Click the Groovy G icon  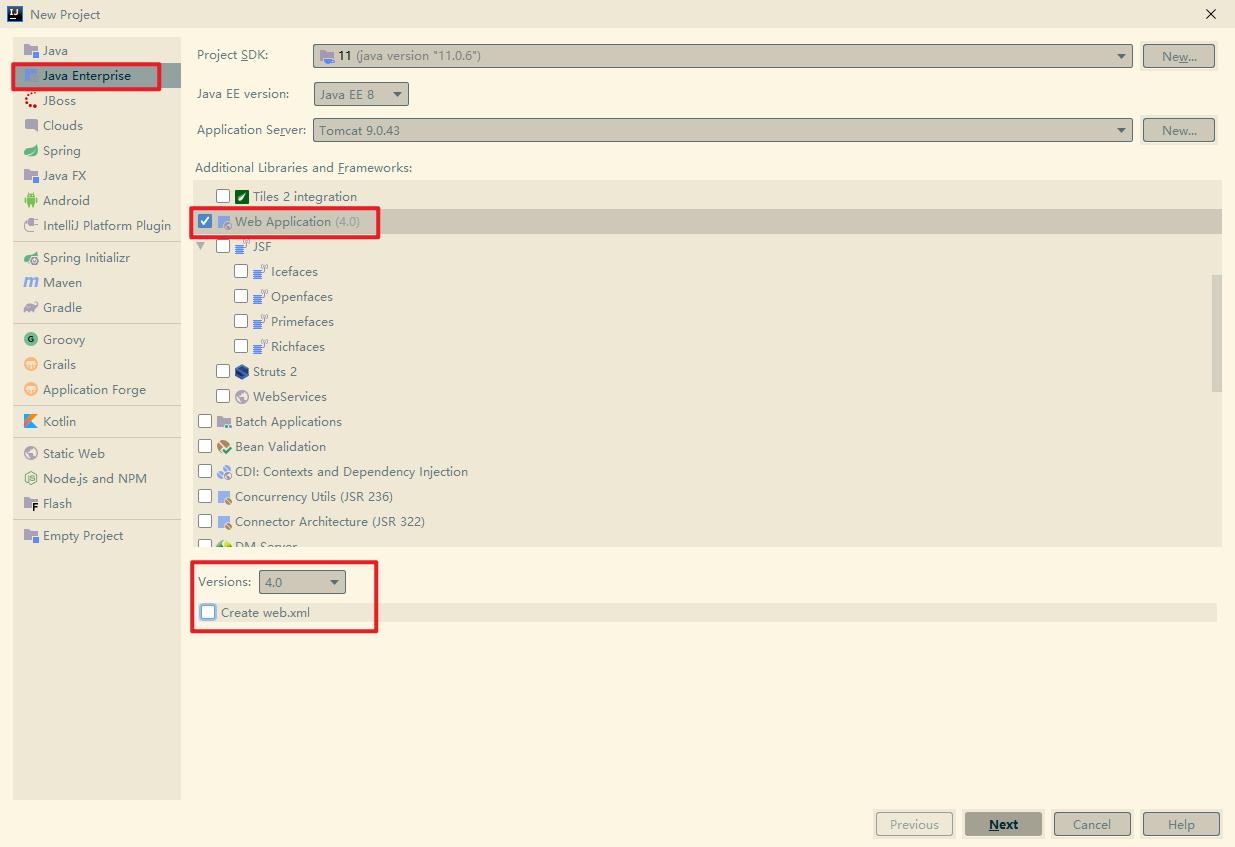coord(31,339)
